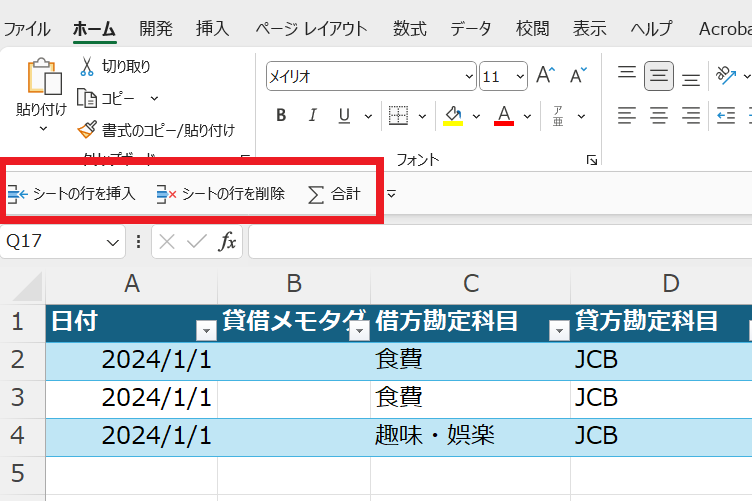Screen dimensions: 752x501
Task: Open the font name メイリオ dropdown
Action: [x=469, y=76]
